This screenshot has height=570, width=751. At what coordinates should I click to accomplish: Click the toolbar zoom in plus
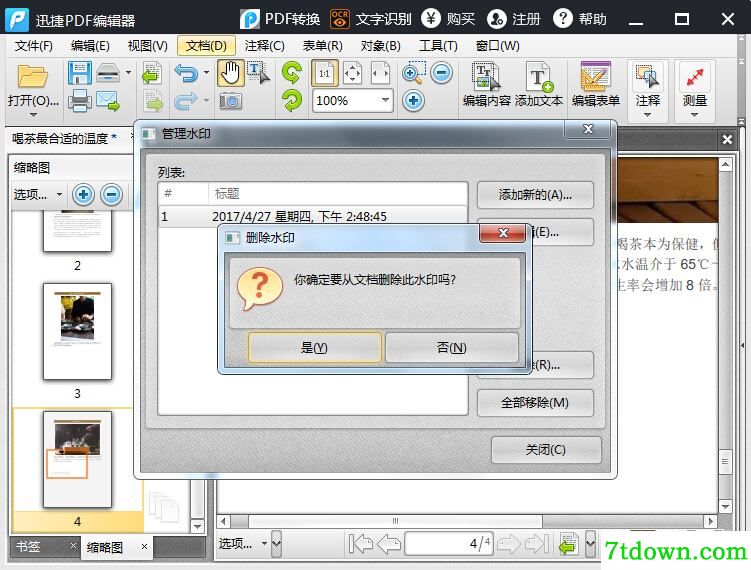[x=413, y=101]
